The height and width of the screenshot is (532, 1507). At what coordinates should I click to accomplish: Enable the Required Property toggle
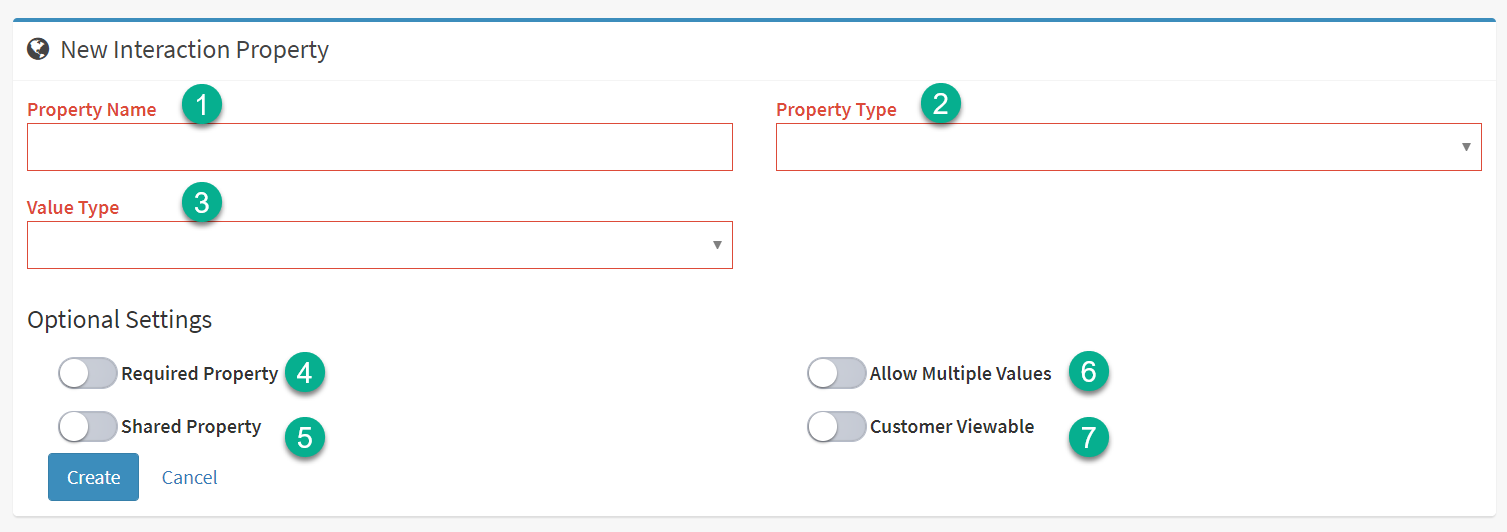[x=88, y=374]
